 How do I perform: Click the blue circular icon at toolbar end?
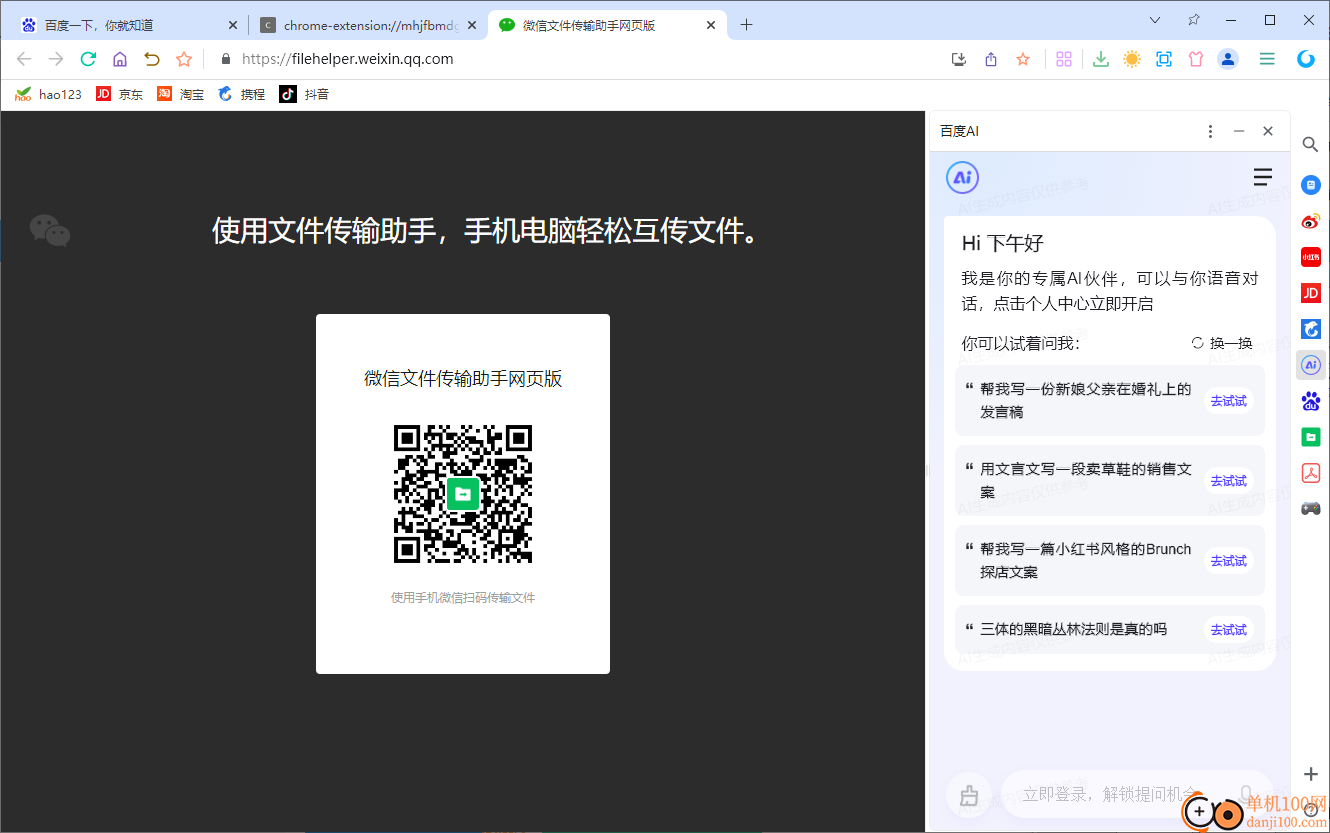(1306, 59)
